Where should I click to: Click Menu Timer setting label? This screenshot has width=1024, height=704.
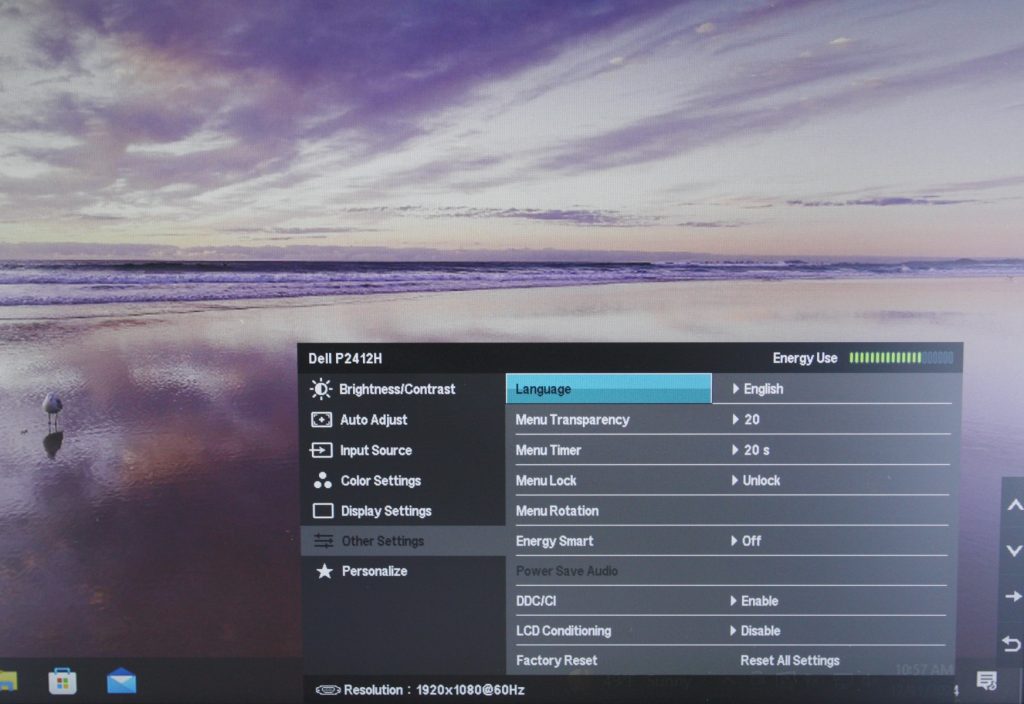[x=548, y=450]
